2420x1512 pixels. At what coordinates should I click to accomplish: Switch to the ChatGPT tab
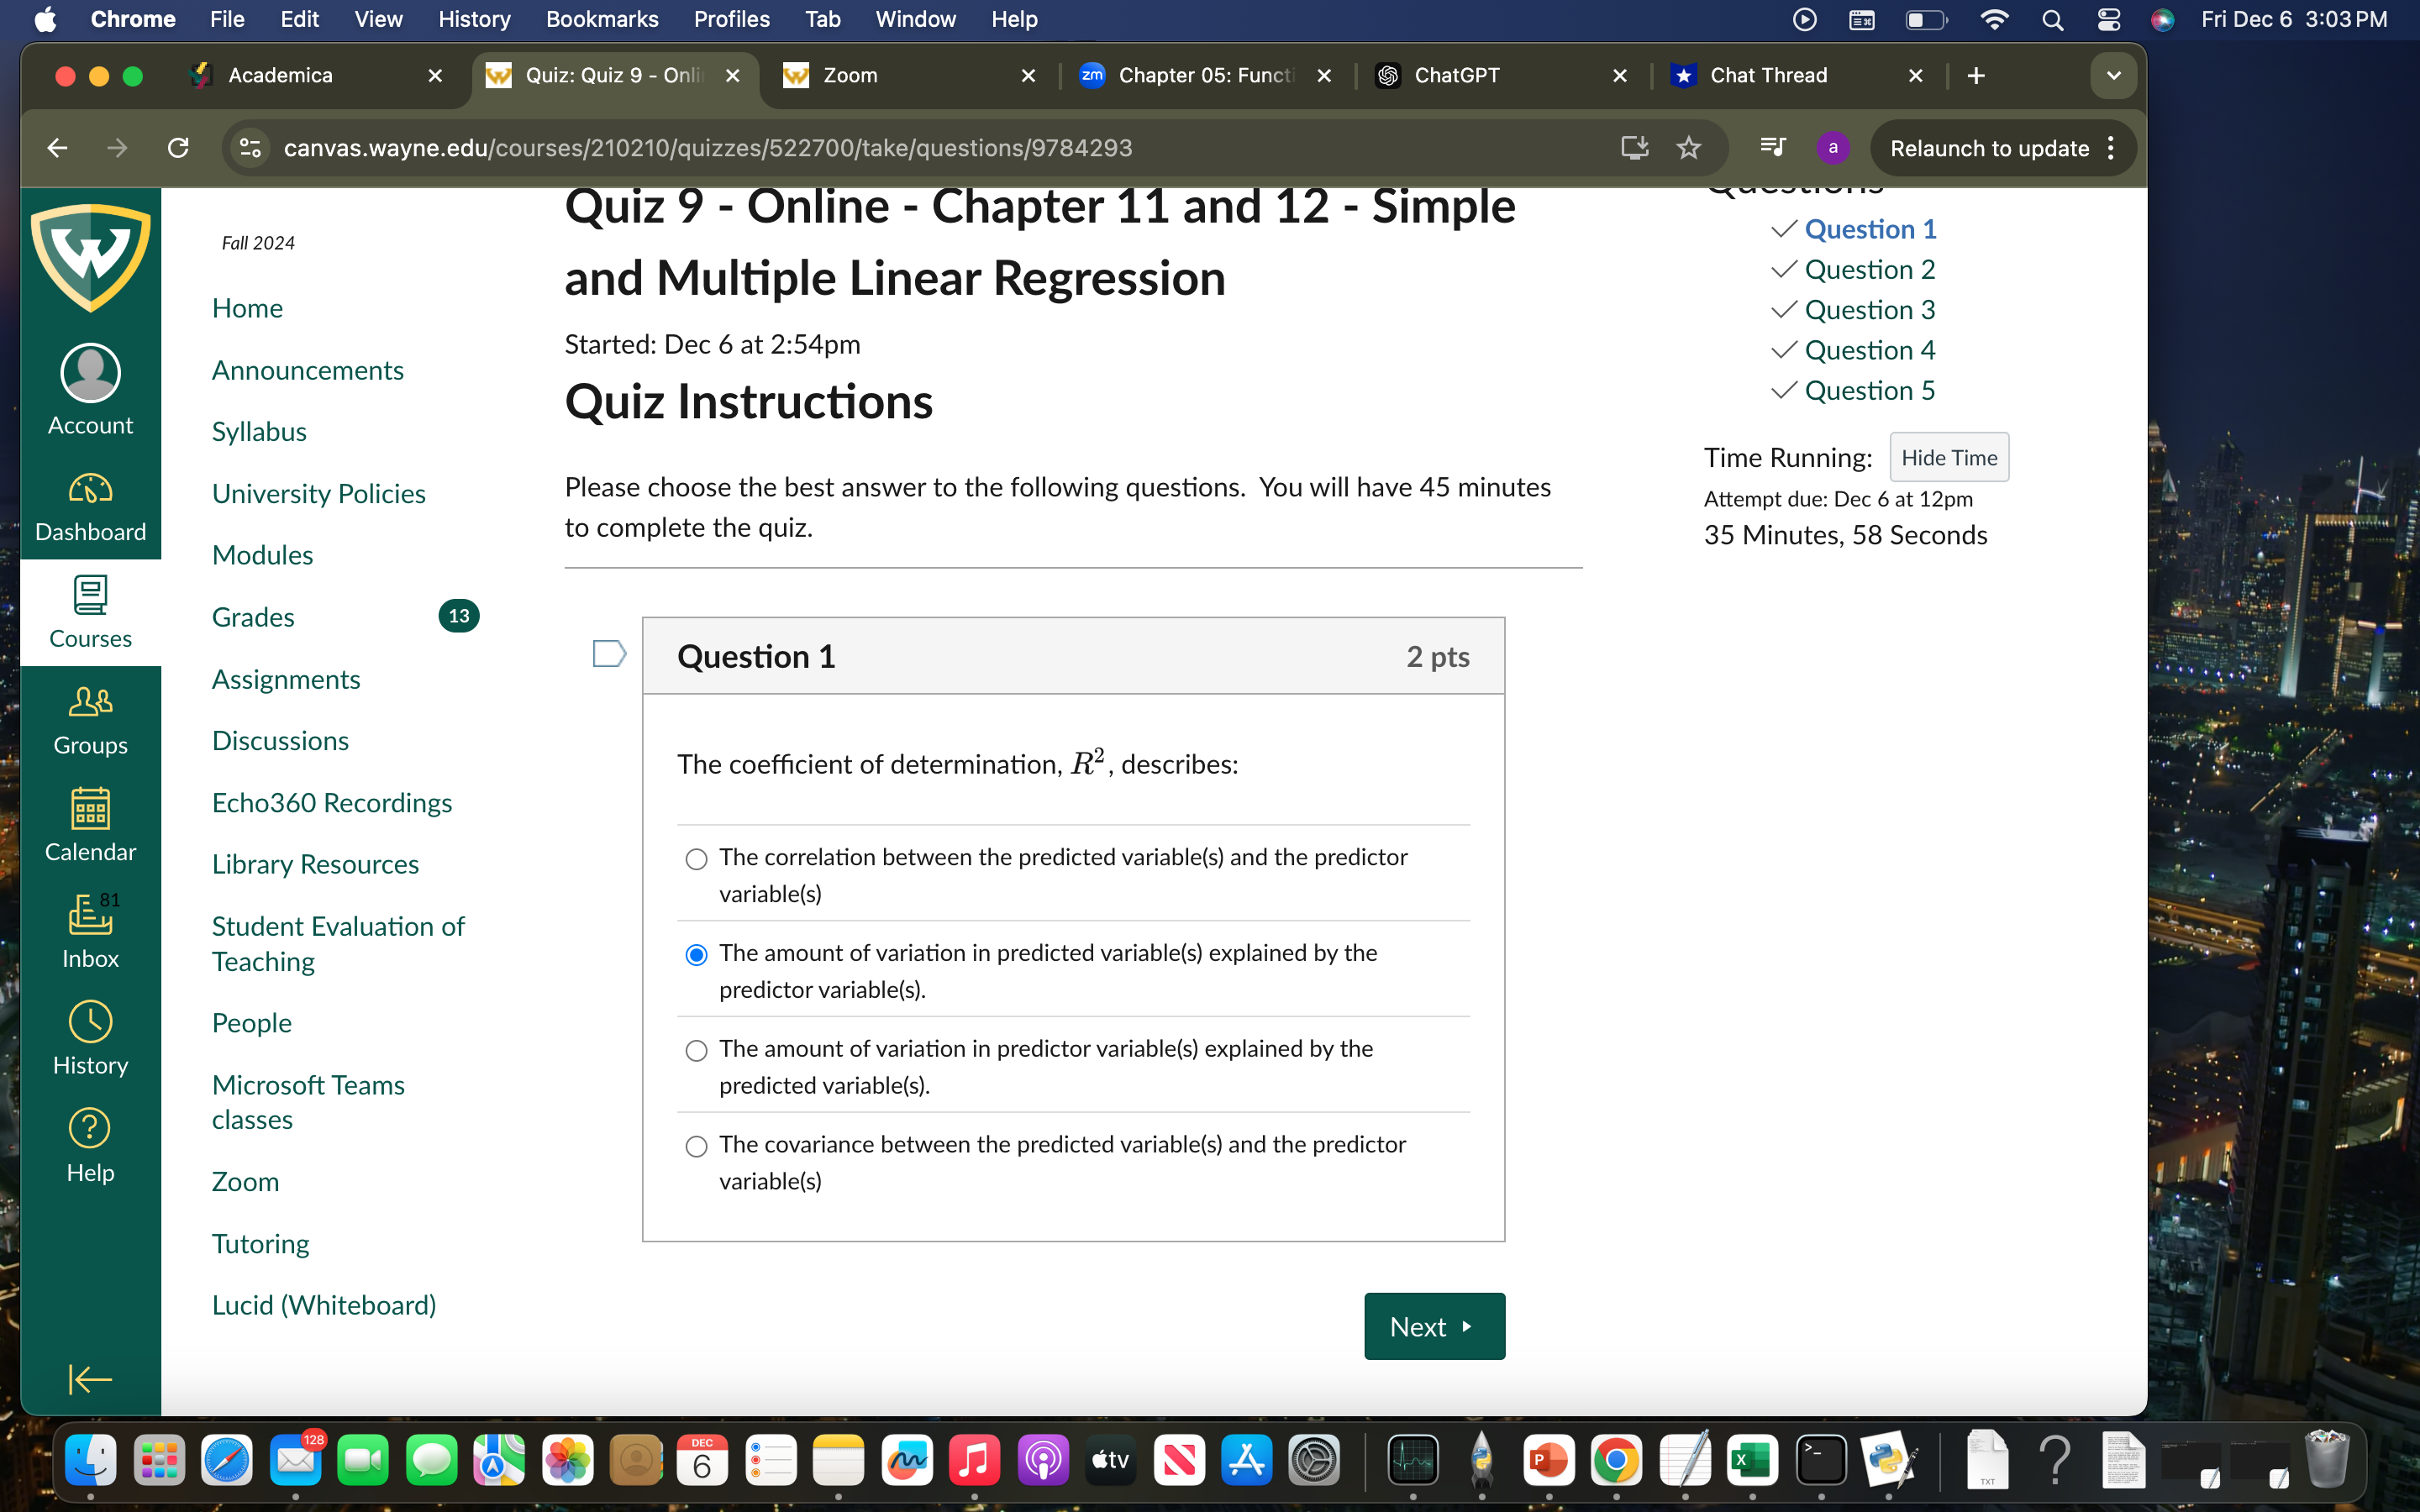(x=1456, y=75)
